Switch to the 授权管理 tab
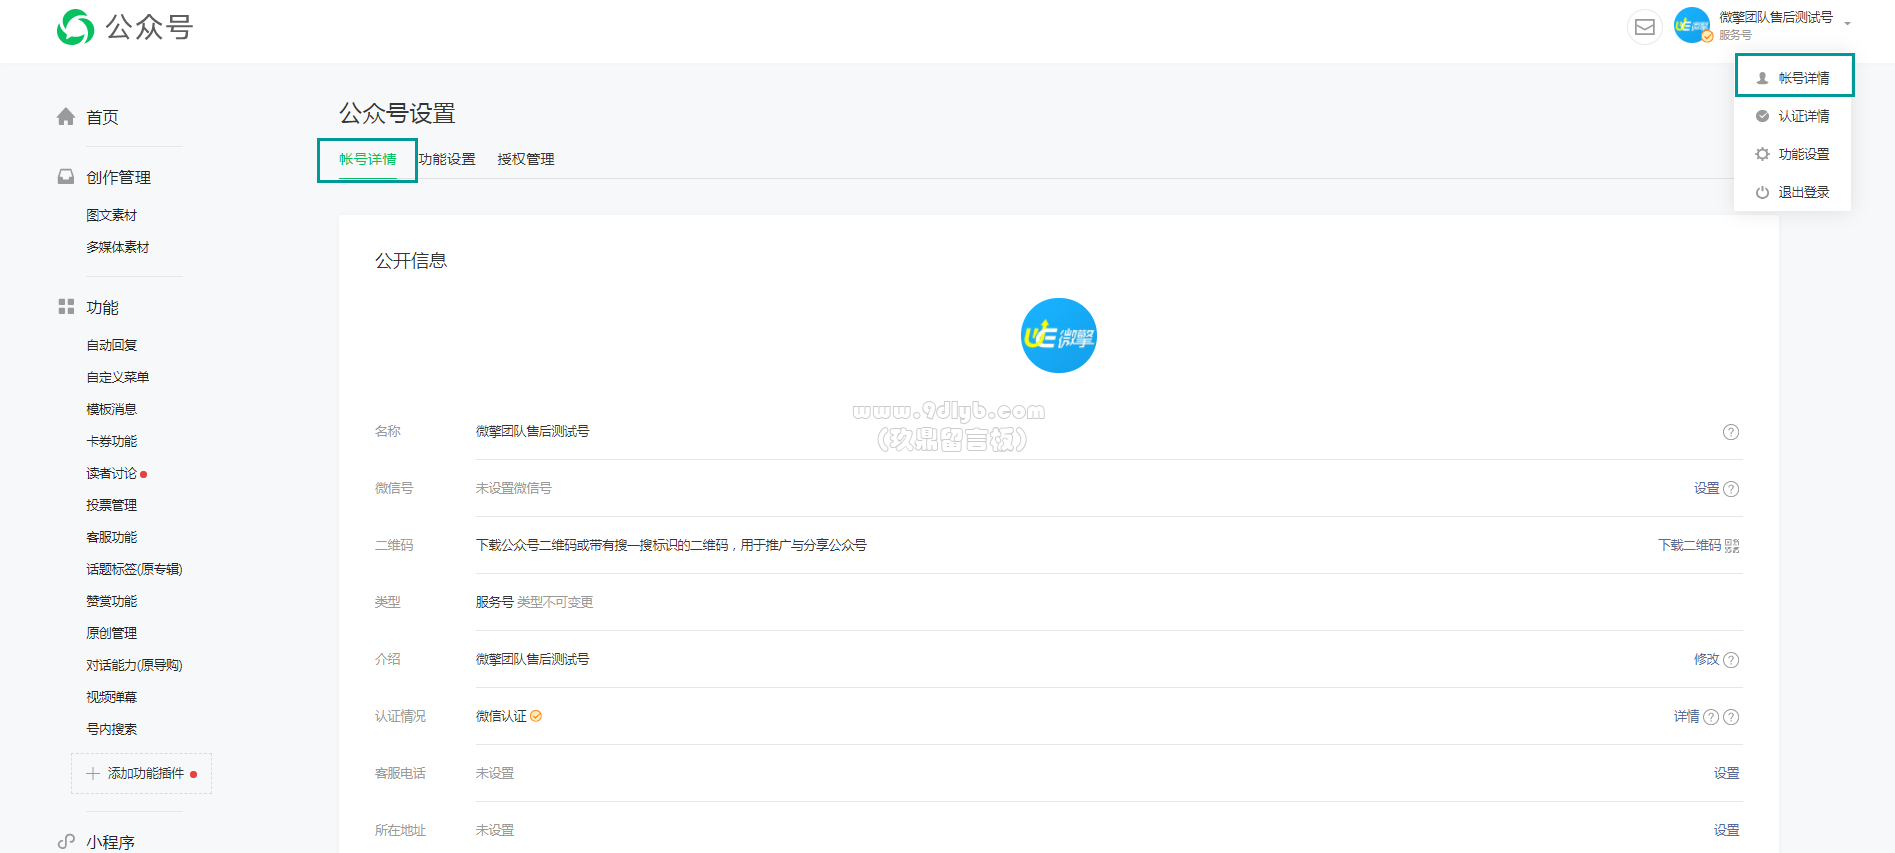Viewport: 1895px width, 853px height. 526,159
